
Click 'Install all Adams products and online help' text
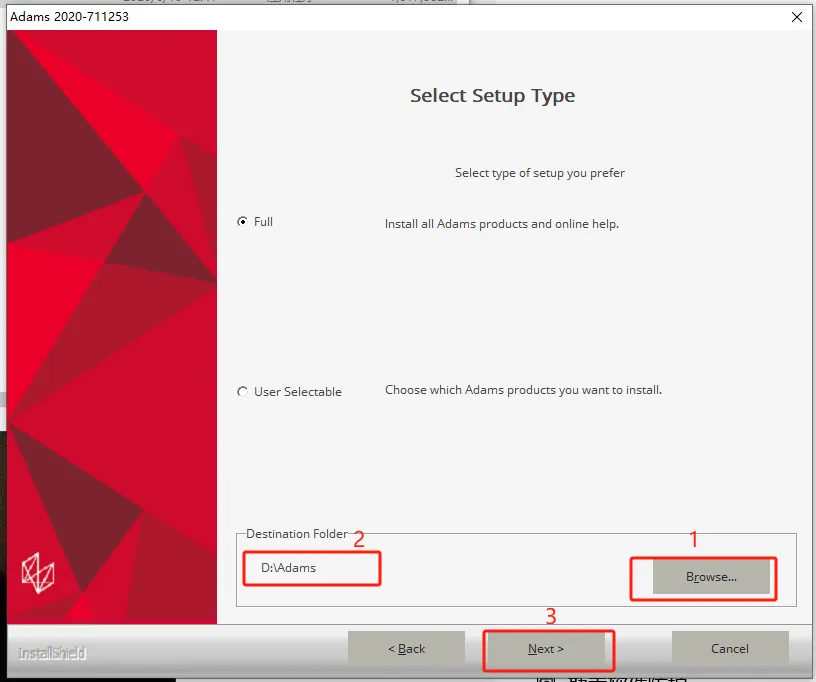pyautogui.click(x=502, y=224)
